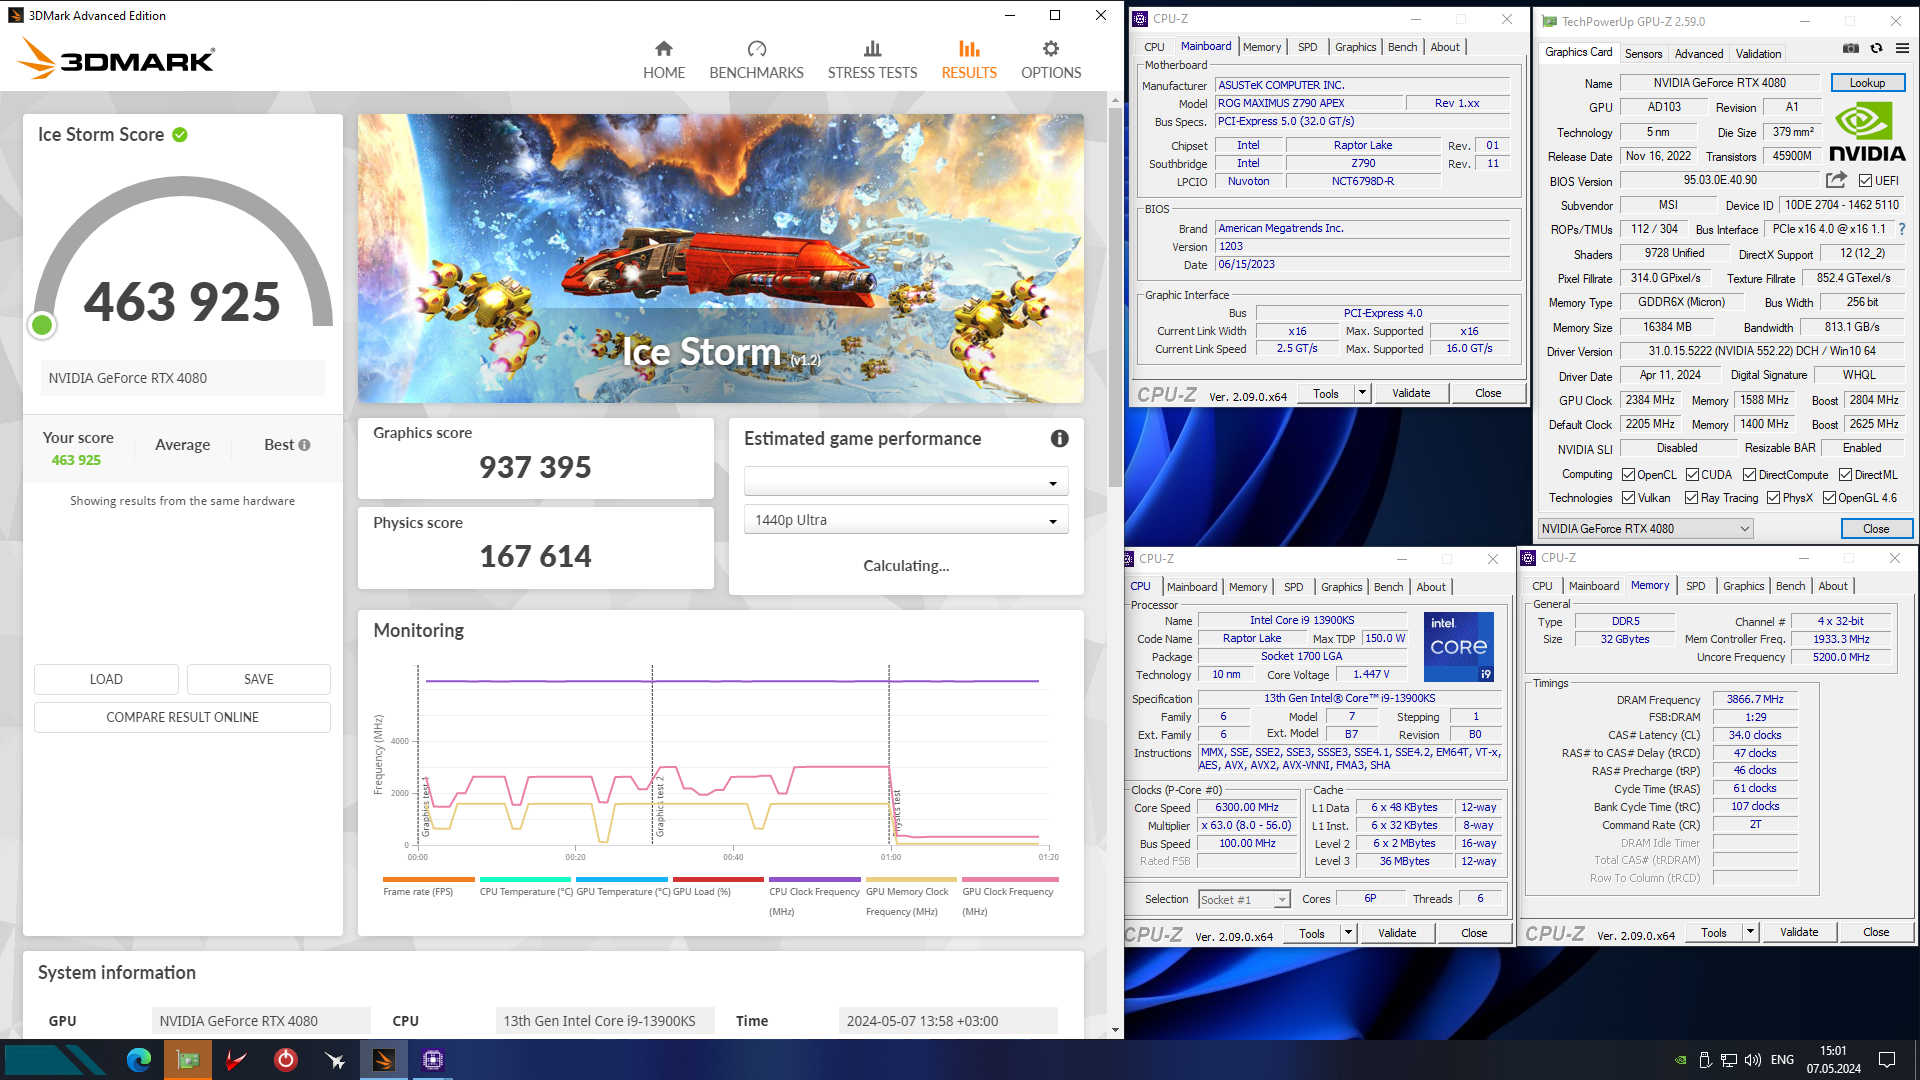Click the Ice Storm benchmark preview image
Image resolution: width=1920 pixels, height=1080 pixels.
(720, 258)
